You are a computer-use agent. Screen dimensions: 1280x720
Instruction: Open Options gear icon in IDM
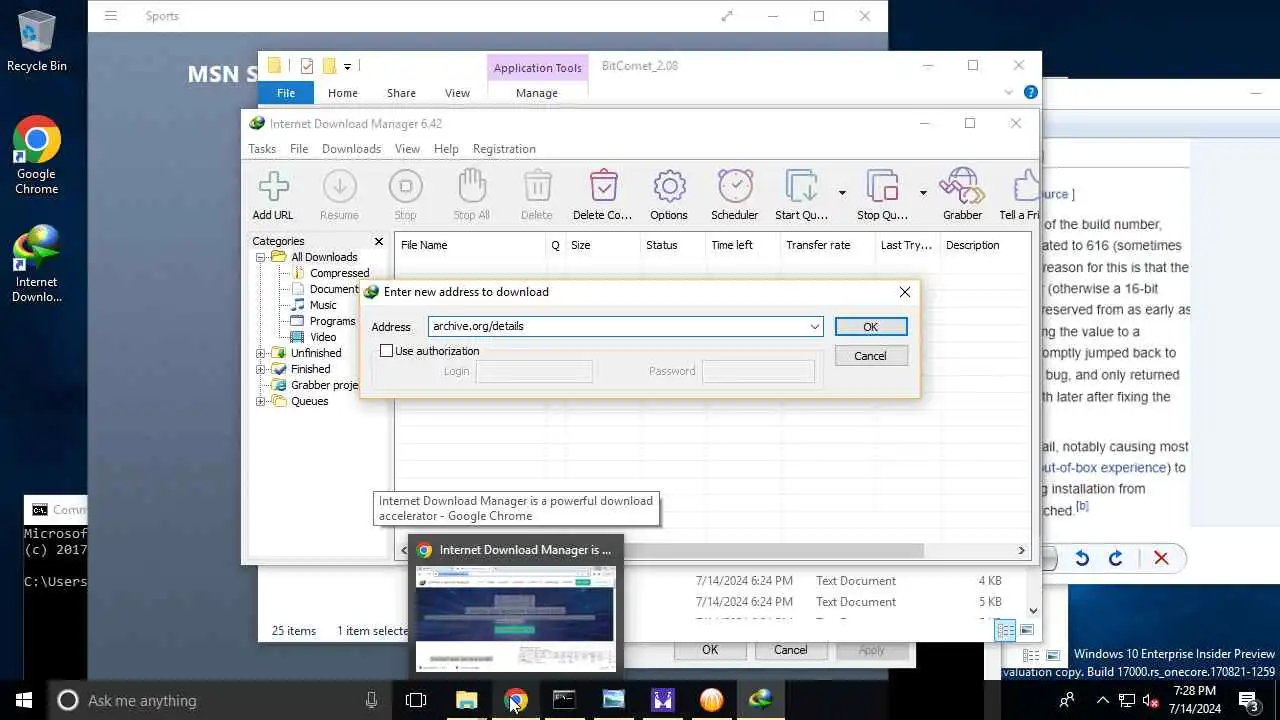669,195
